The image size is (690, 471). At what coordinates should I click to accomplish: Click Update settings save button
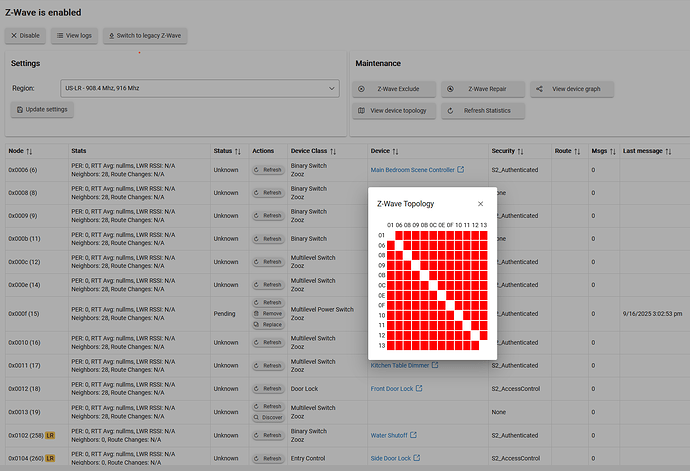pos(42,109)
